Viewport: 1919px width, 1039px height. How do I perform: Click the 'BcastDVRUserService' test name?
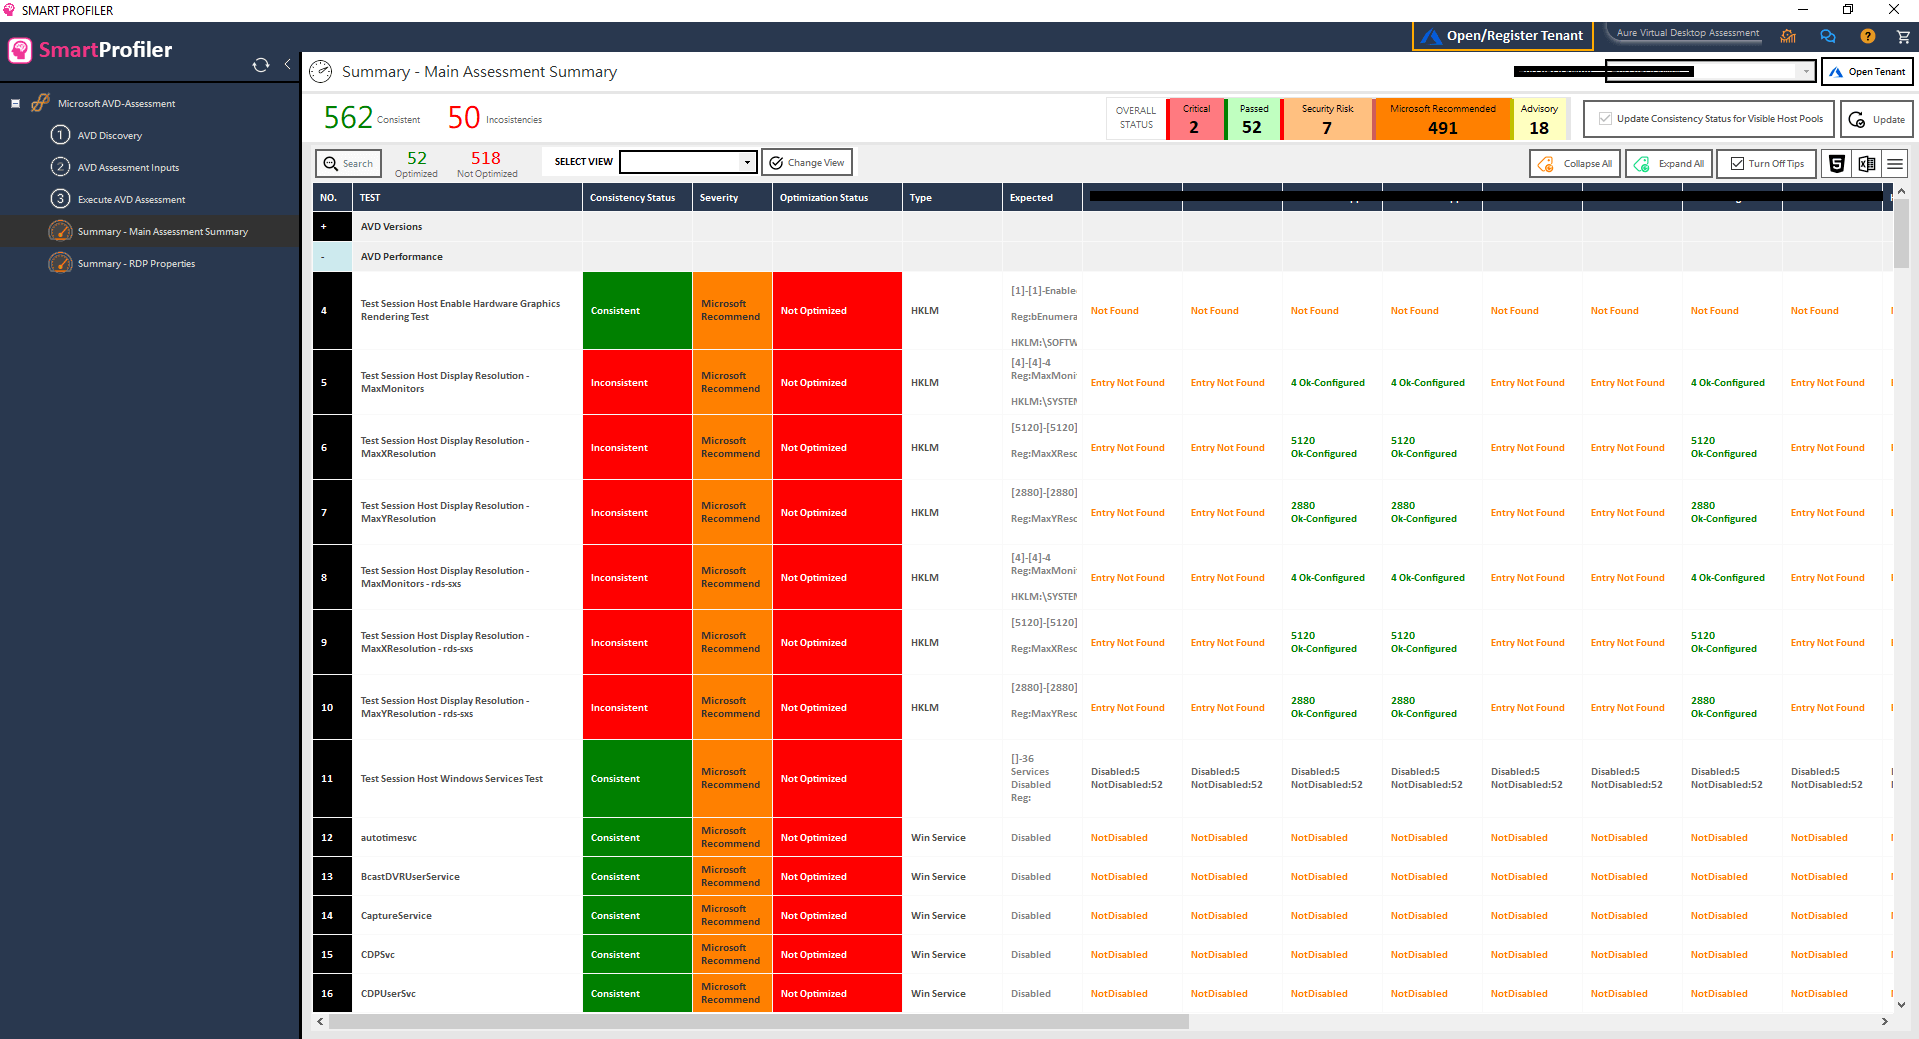click(x=410, y=877)
